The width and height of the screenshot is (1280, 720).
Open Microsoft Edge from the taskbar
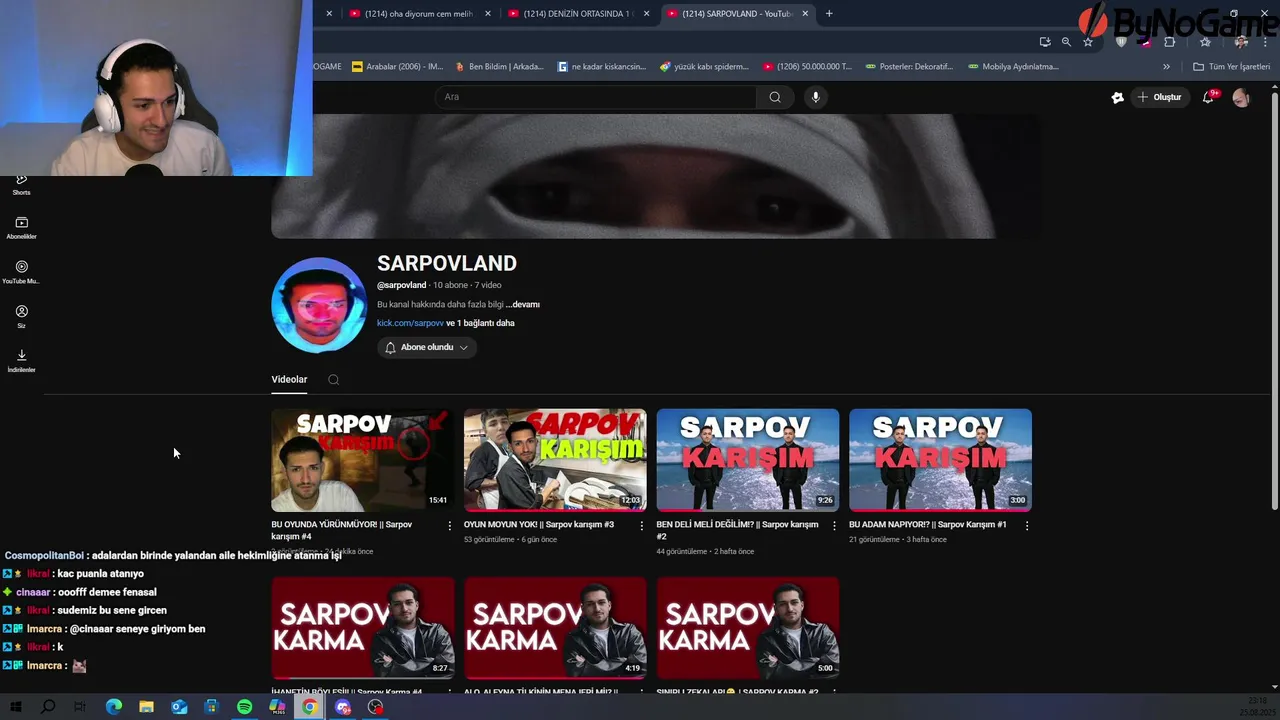click(113, 707)
